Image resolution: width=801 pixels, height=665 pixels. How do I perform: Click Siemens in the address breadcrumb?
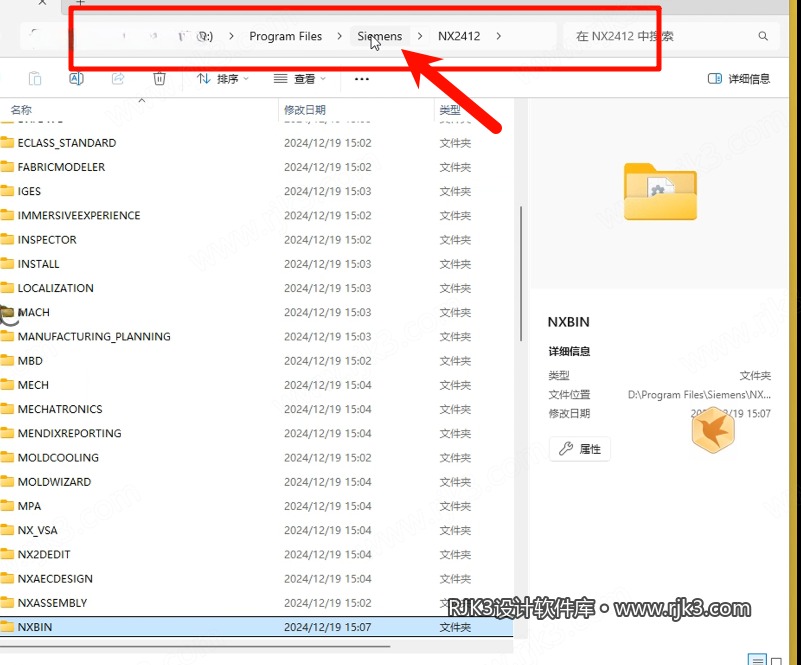pos(380,36)
